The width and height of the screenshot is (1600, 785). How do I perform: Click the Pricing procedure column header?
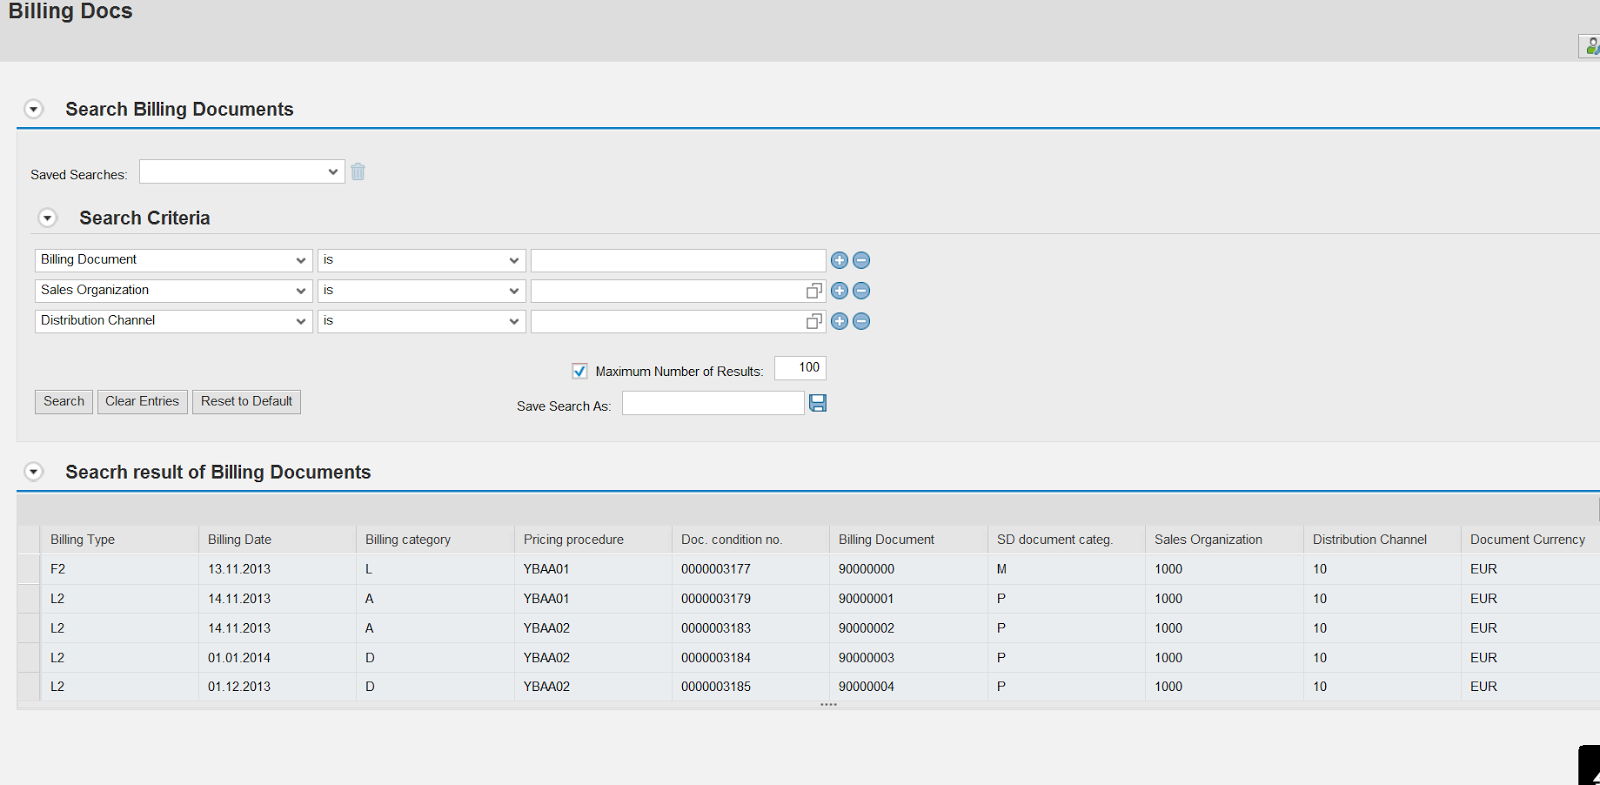tap(573, 539)
